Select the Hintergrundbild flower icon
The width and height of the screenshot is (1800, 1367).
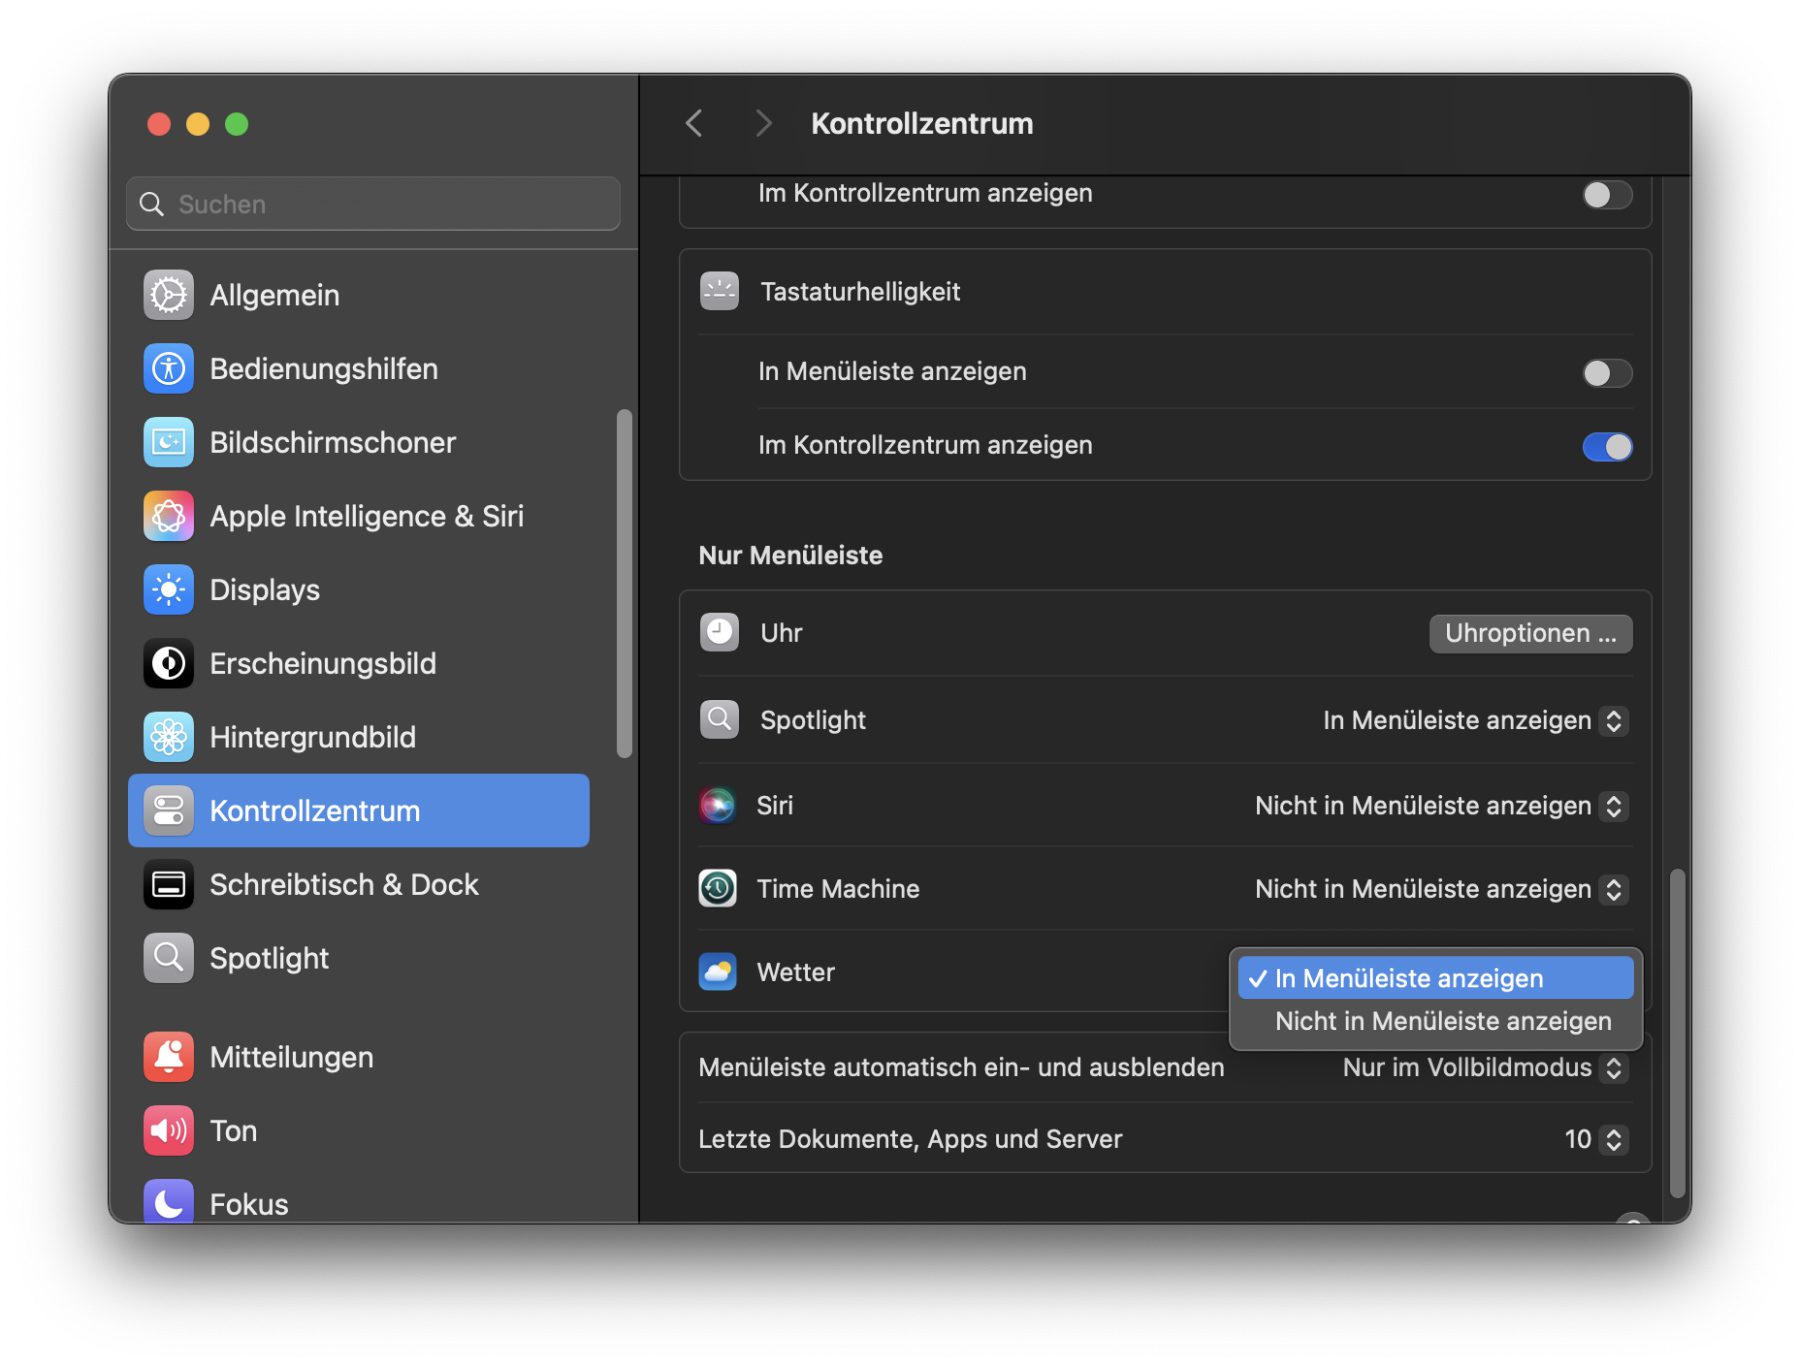pyautogui.click(x=168, y=737)
